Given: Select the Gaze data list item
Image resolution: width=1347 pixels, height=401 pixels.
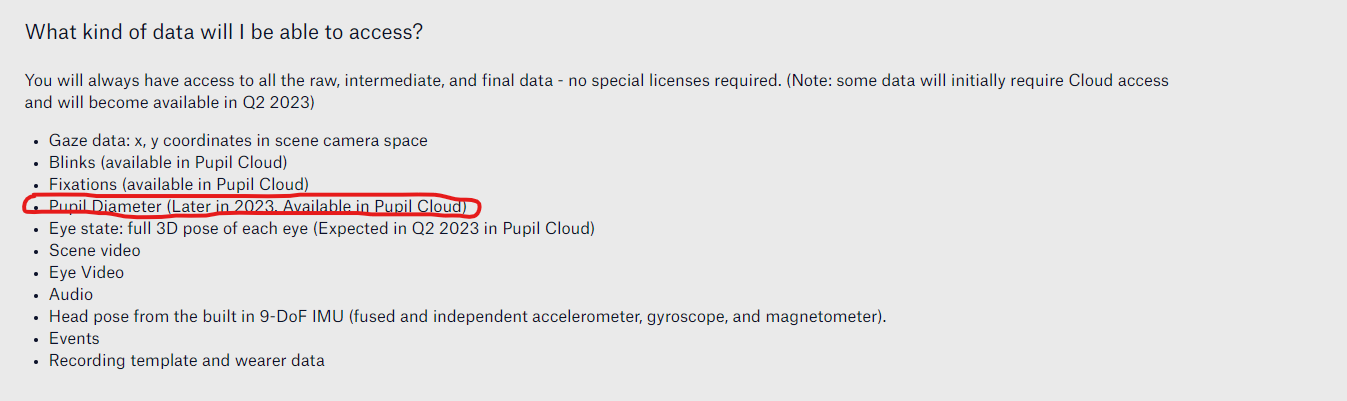Looking at the screenshot, I should point(238,141).
